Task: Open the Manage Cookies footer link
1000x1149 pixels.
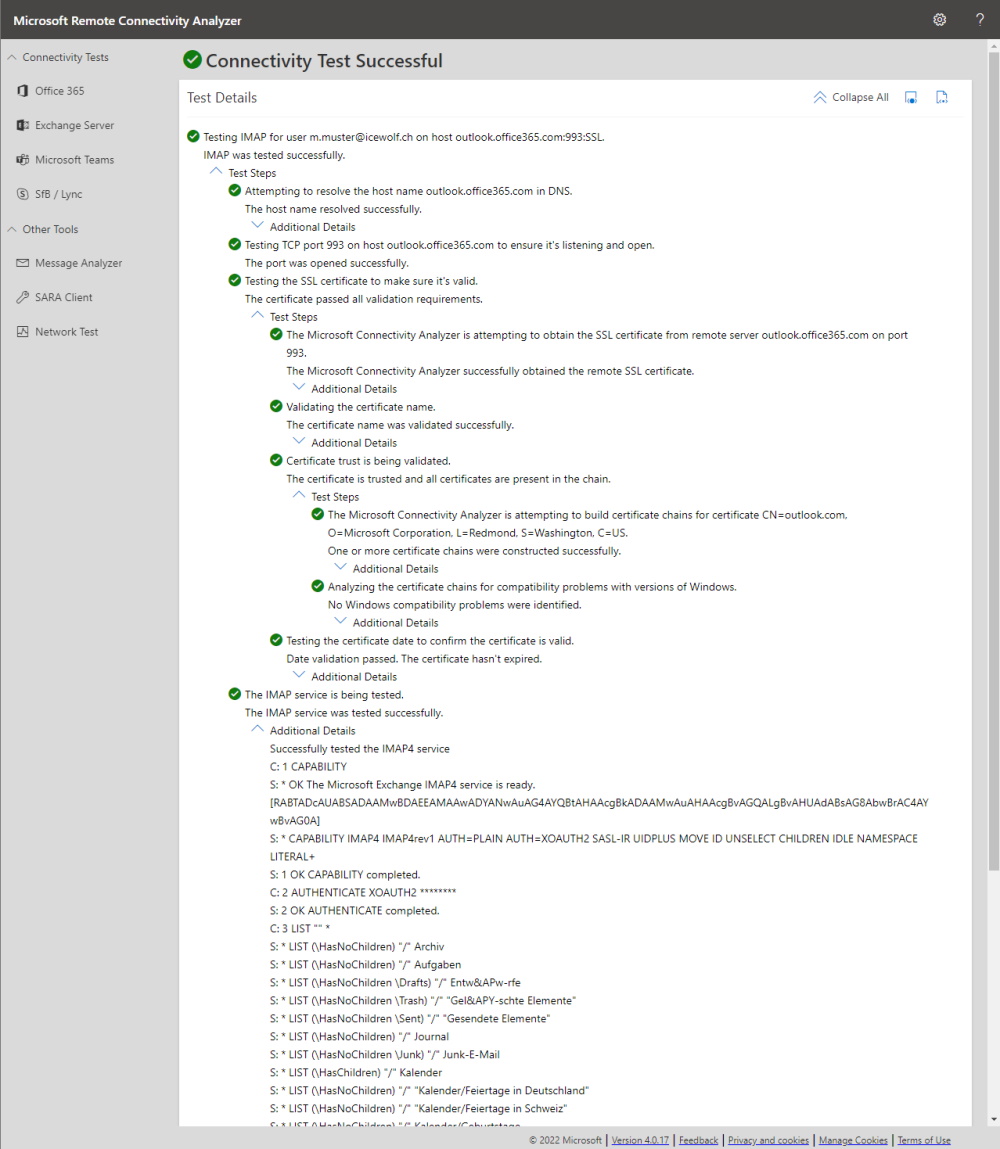Action: [x=853, y=1140]
